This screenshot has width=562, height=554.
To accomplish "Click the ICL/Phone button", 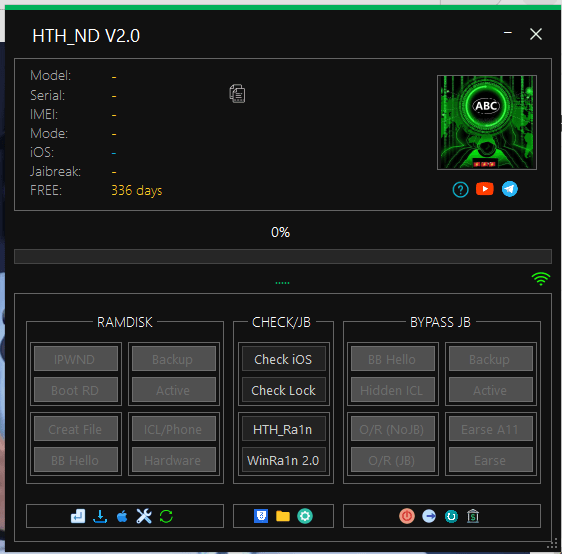I will pos(173,429).
